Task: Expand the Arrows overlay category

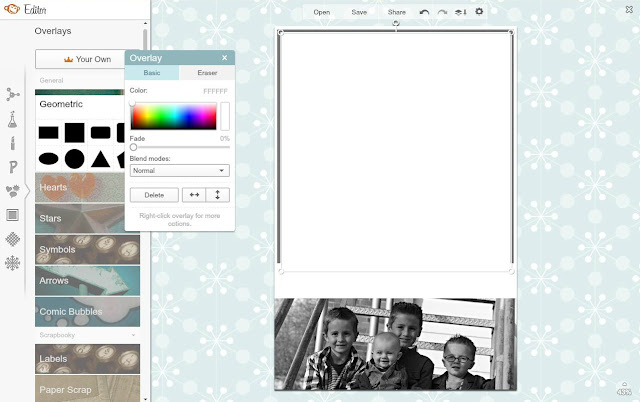Action: 87,281
